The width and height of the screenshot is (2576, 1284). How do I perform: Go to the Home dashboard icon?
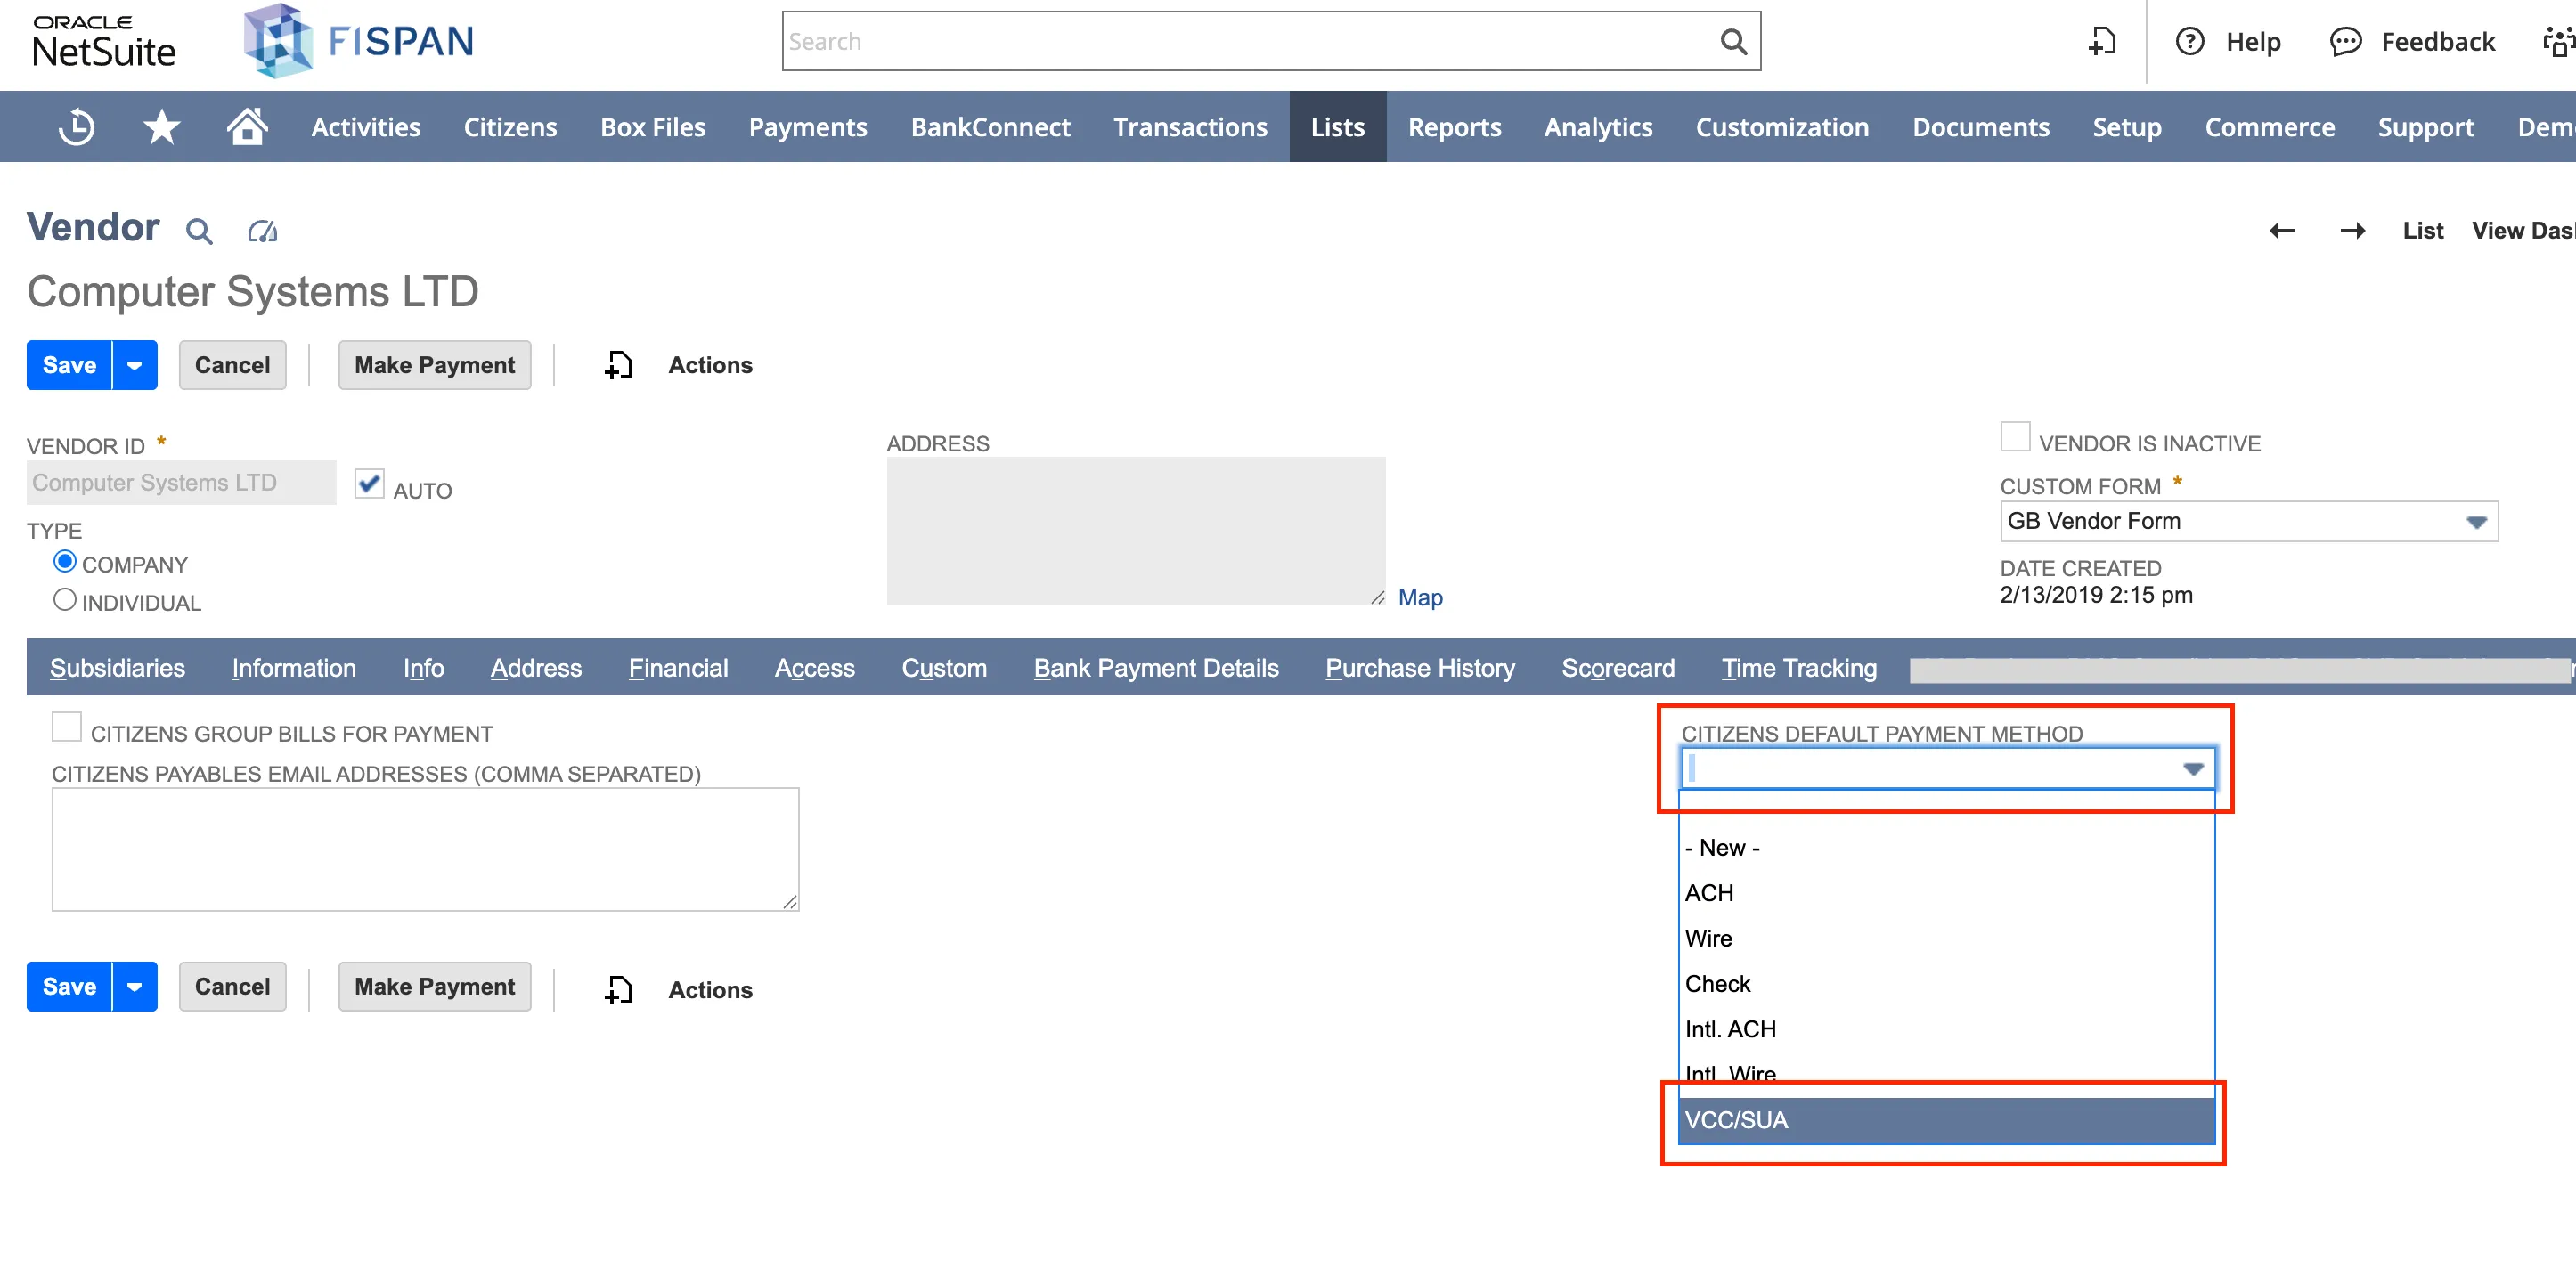coord(247,127)
